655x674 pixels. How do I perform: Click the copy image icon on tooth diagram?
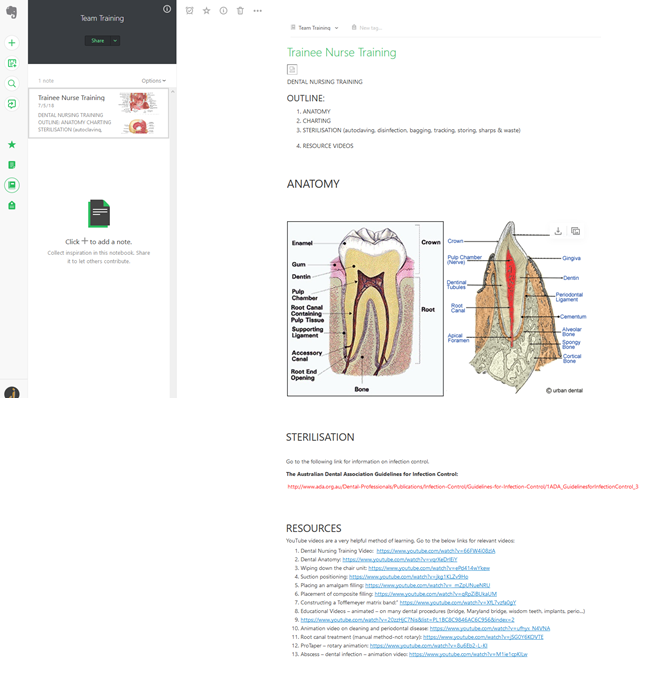click(x=575, y=231)
